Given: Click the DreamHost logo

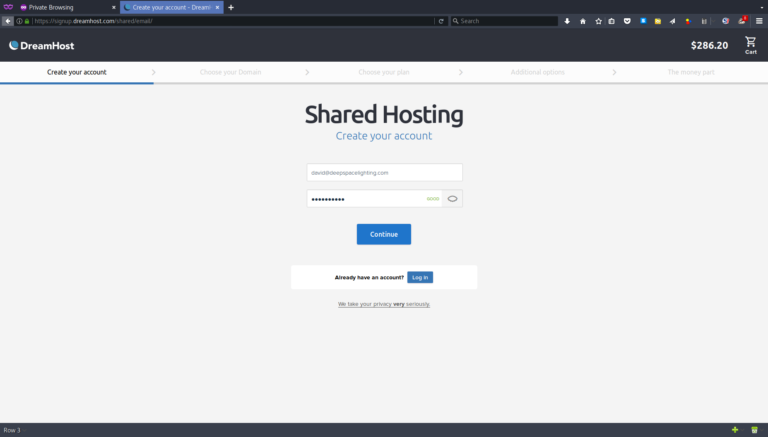Looking at the screenshot, I should (42, 46).
